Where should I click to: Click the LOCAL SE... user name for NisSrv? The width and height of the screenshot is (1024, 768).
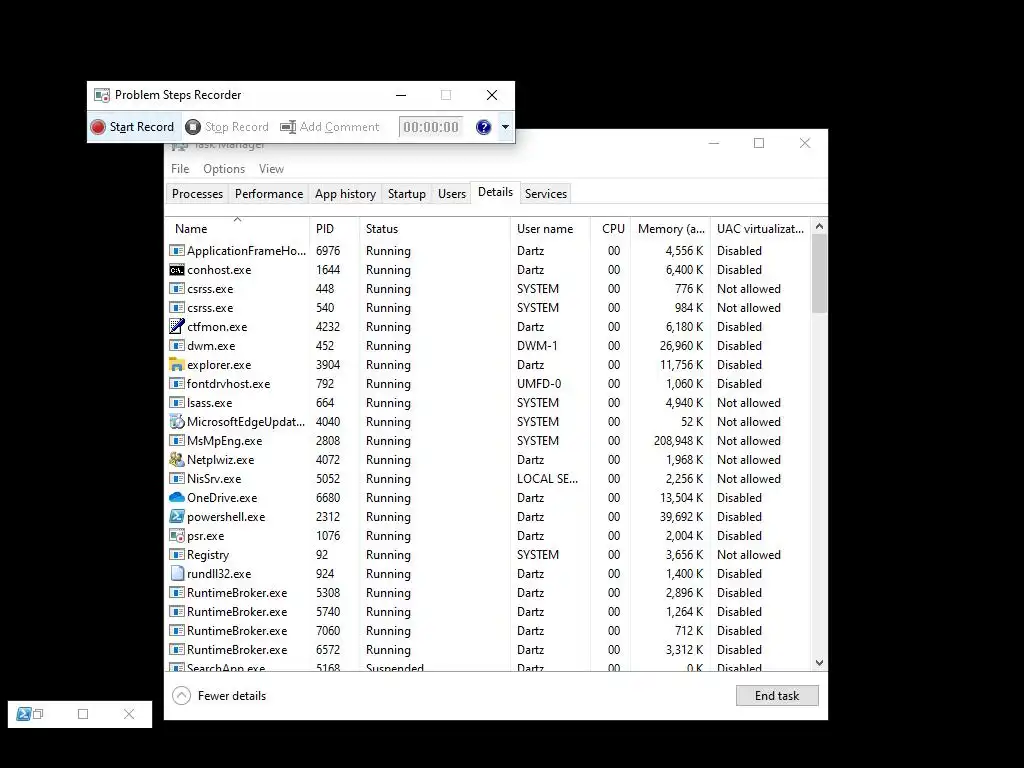[547, 479]
